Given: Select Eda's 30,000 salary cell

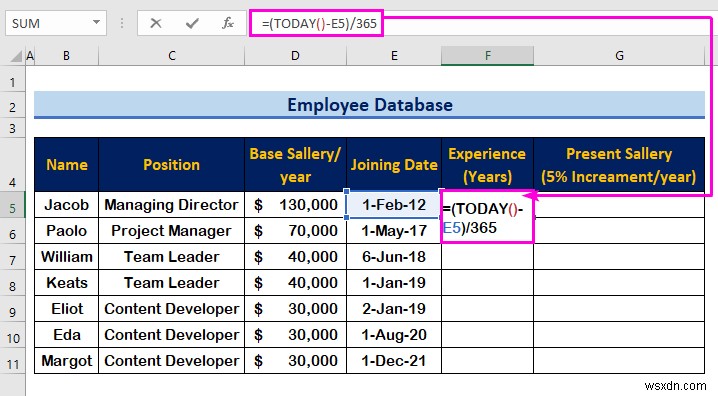Looking at the screenshot, I should [x=295, y=335].
